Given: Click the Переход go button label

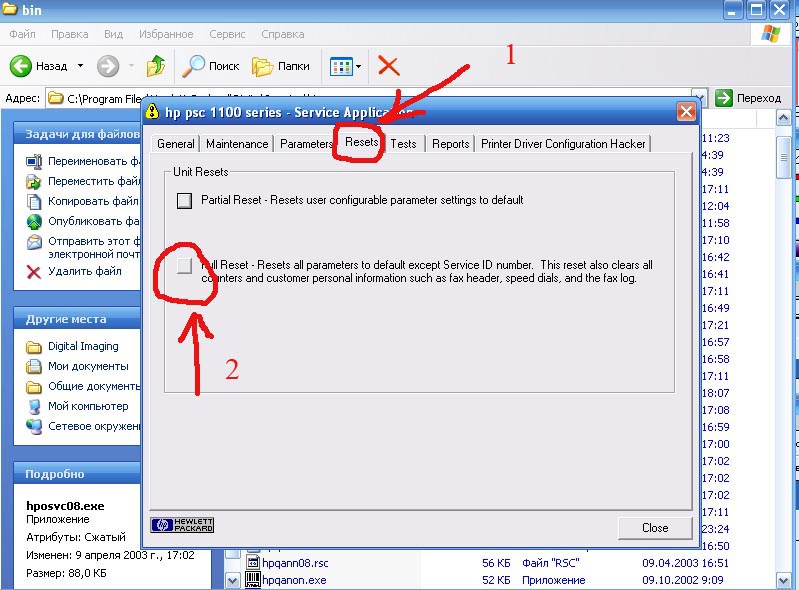Looking at the screenshot, I should pos(759,98).
